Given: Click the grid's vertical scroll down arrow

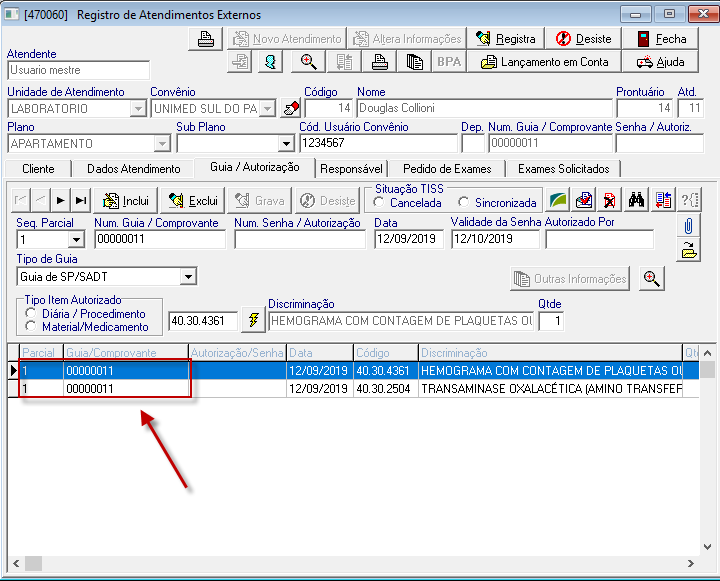Looking at the screenshot, I should [708, 546].
